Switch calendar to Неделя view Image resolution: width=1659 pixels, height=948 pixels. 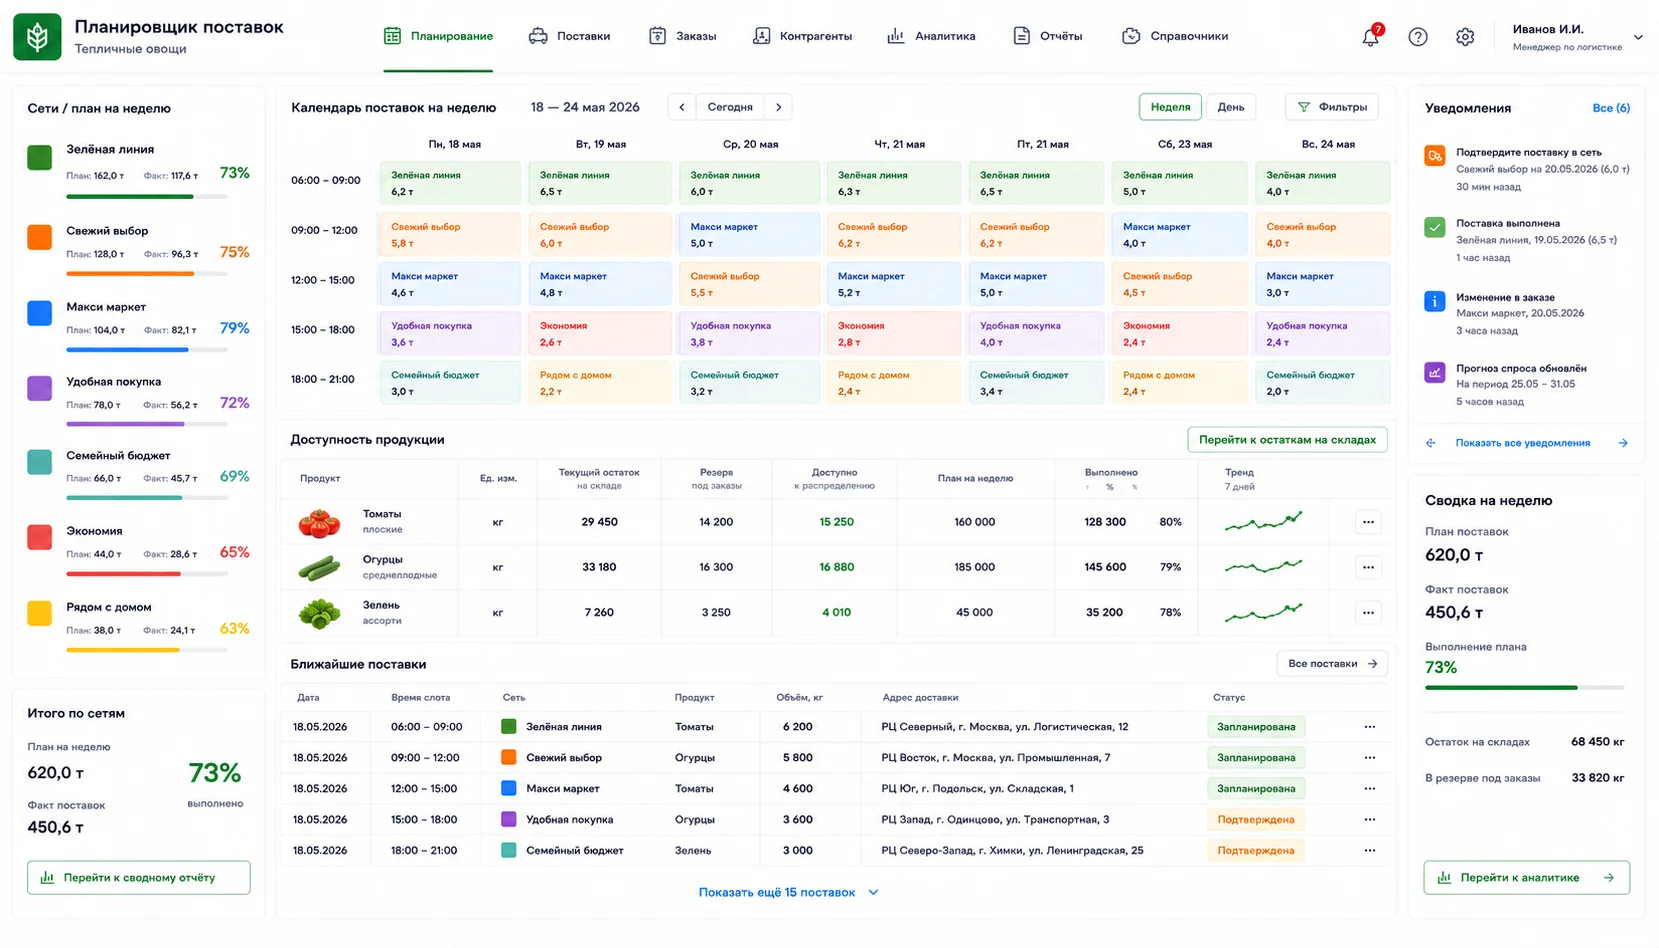point(1170,107)
